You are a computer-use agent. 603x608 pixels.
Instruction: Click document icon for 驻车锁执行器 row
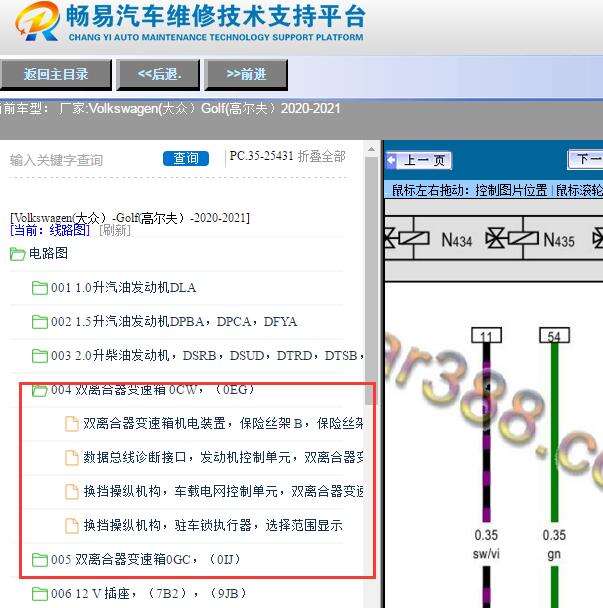coord(72,526)
